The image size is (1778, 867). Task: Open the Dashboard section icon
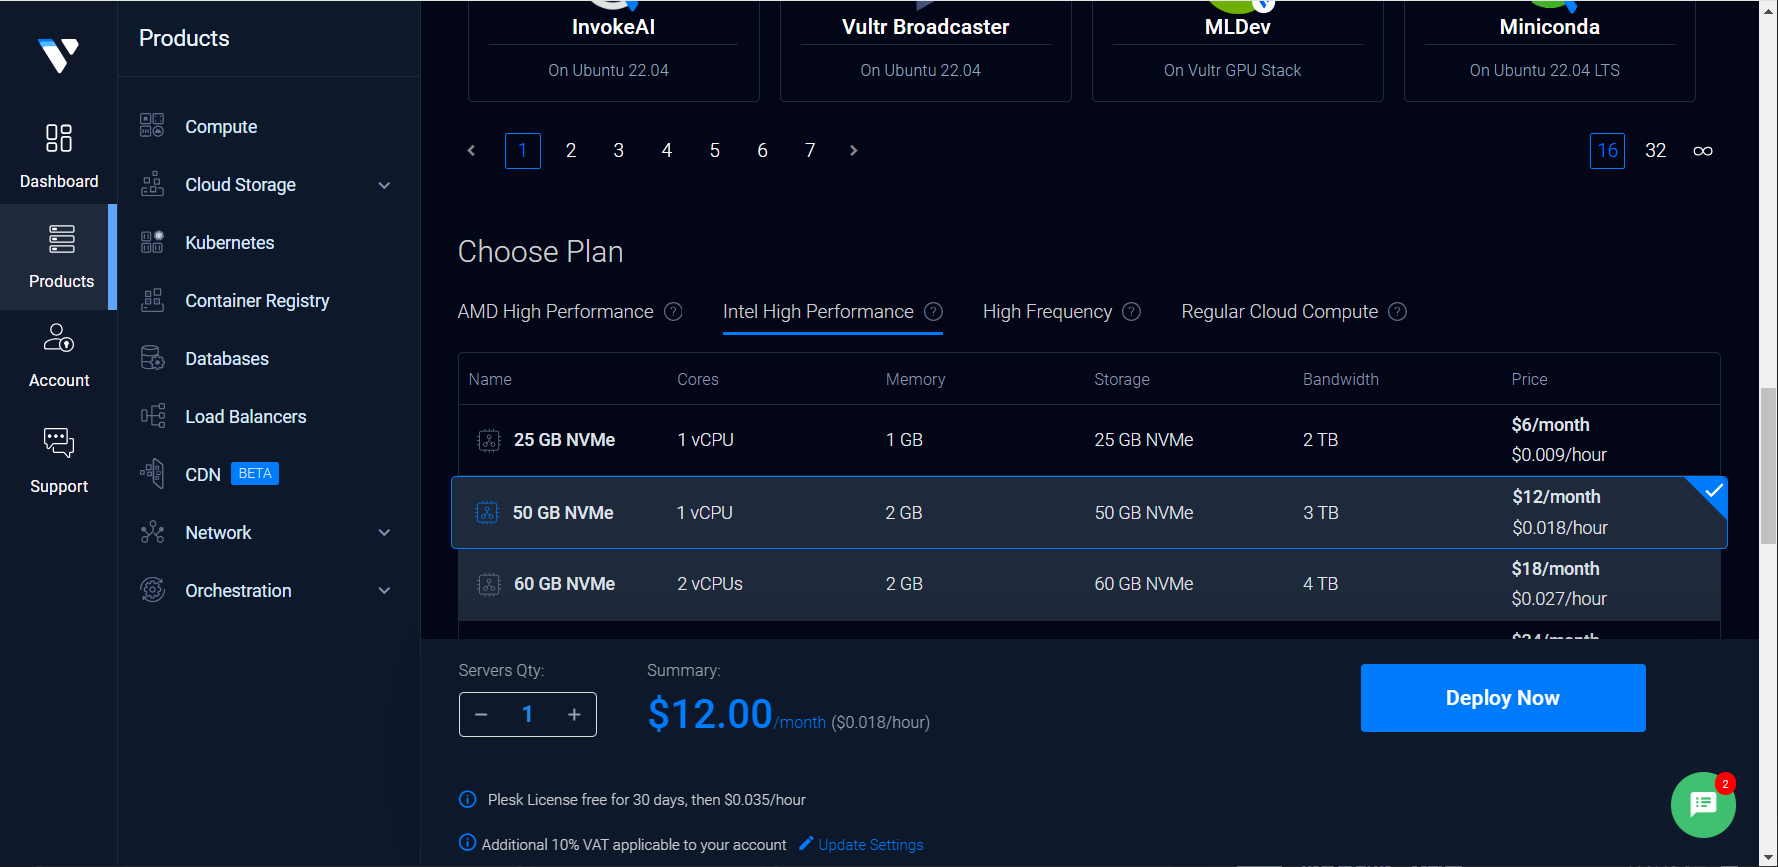click(x=59, y=138)
